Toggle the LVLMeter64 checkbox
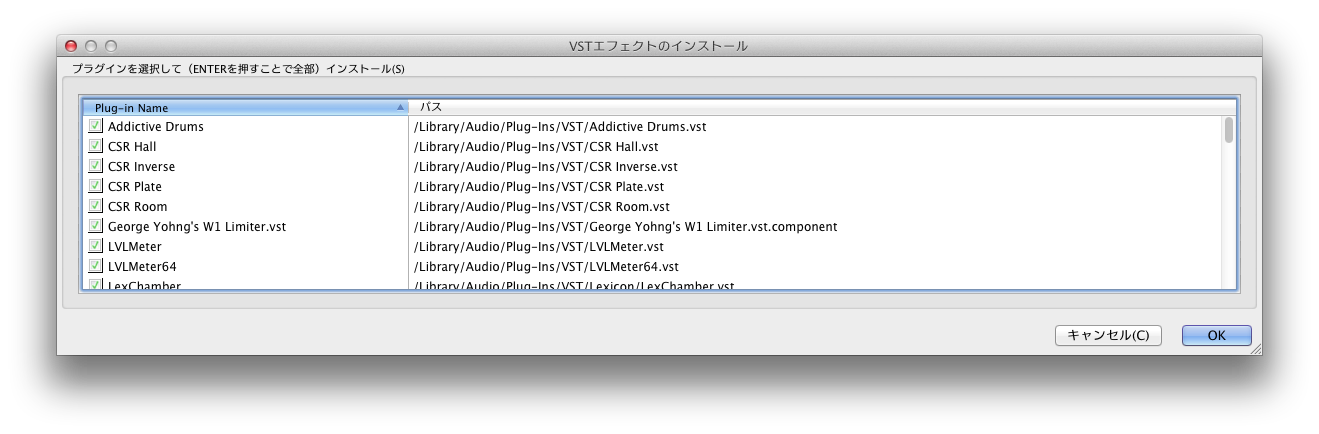This screenshot has height=434, width=1319. coord(96,267)
